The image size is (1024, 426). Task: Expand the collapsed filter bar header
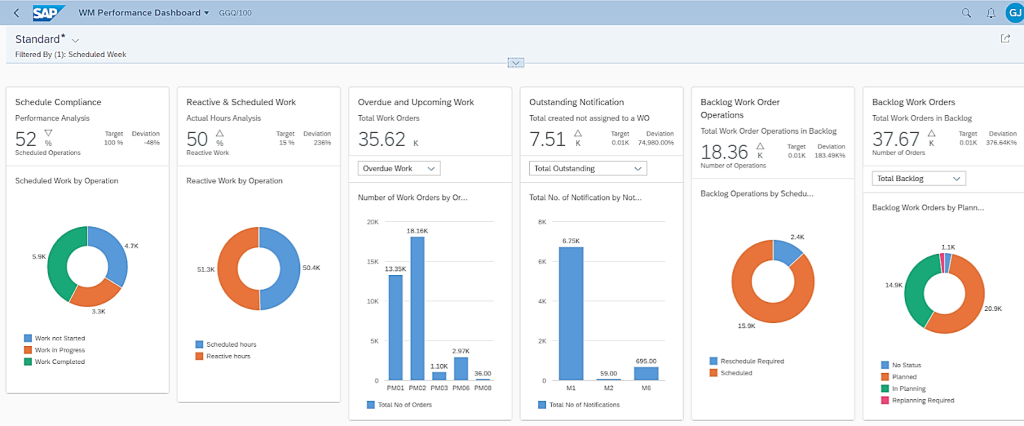pos(516,62)
